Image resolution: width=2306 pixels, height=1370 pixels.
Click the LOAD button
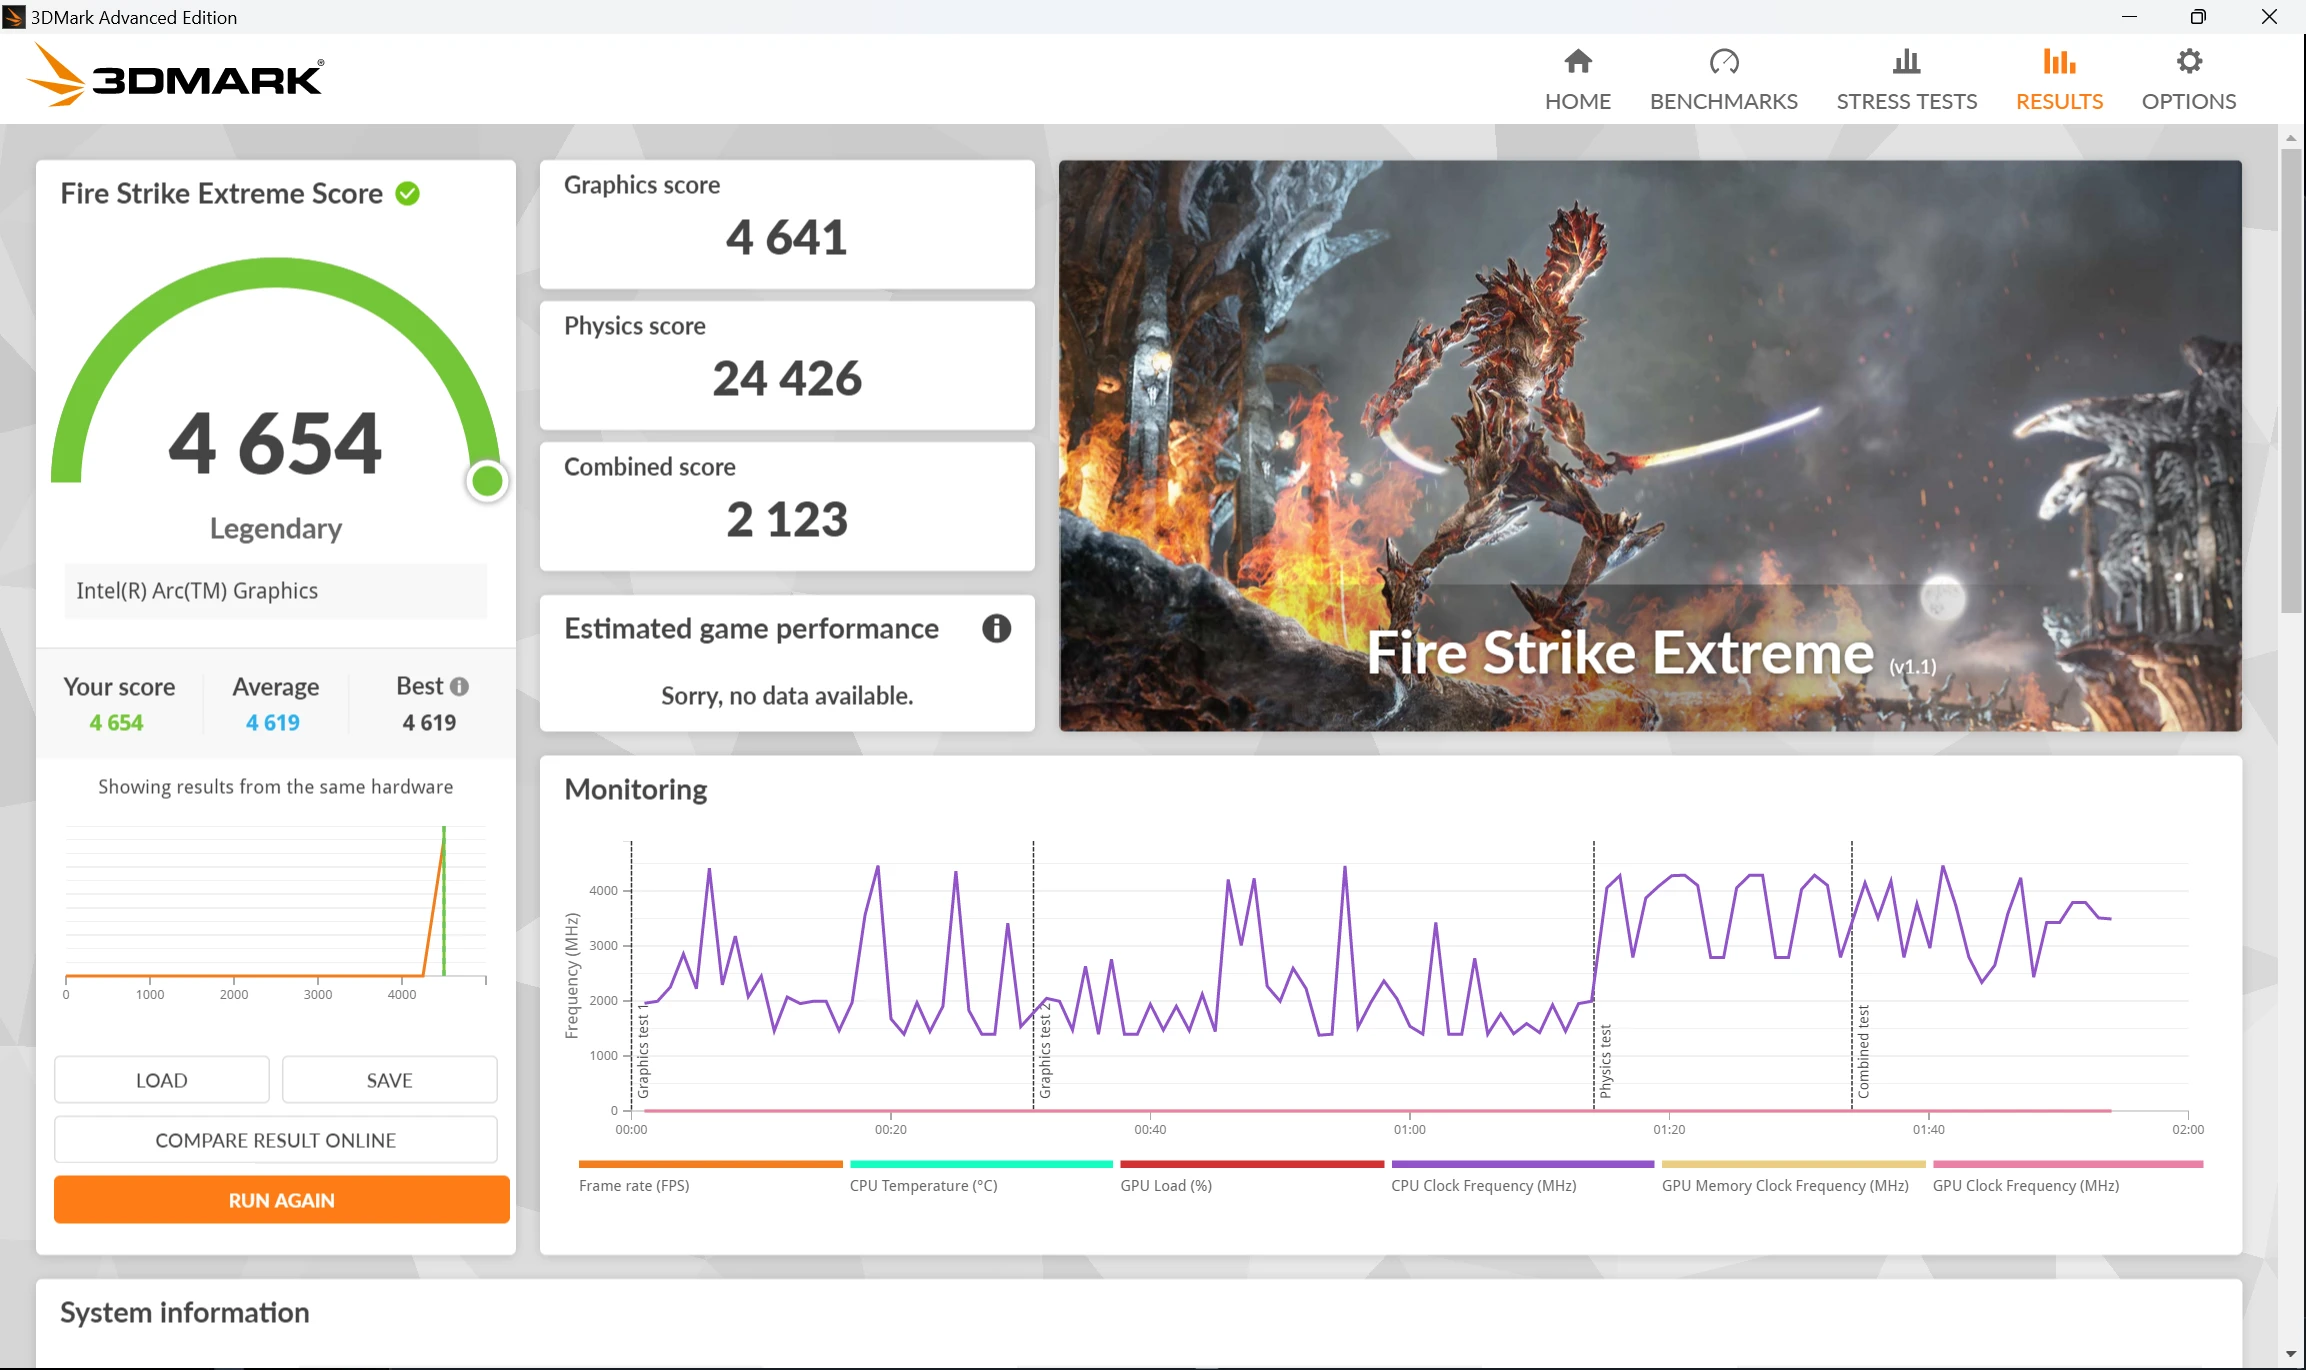[161, 1080]
